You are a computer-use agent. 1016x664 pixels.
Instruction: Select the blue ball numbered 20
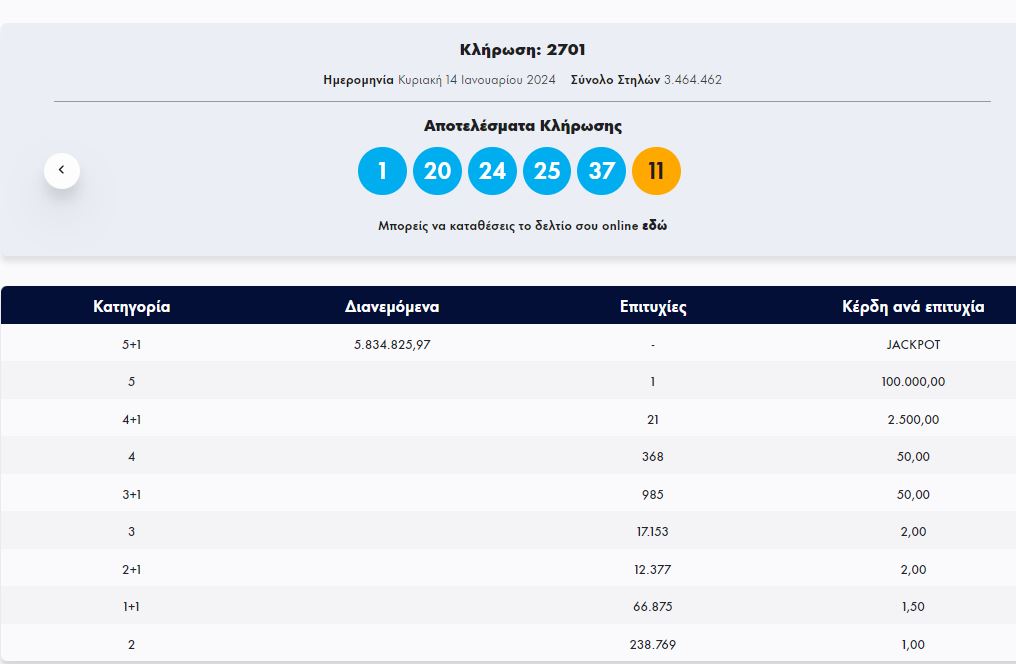pos(437,171)
